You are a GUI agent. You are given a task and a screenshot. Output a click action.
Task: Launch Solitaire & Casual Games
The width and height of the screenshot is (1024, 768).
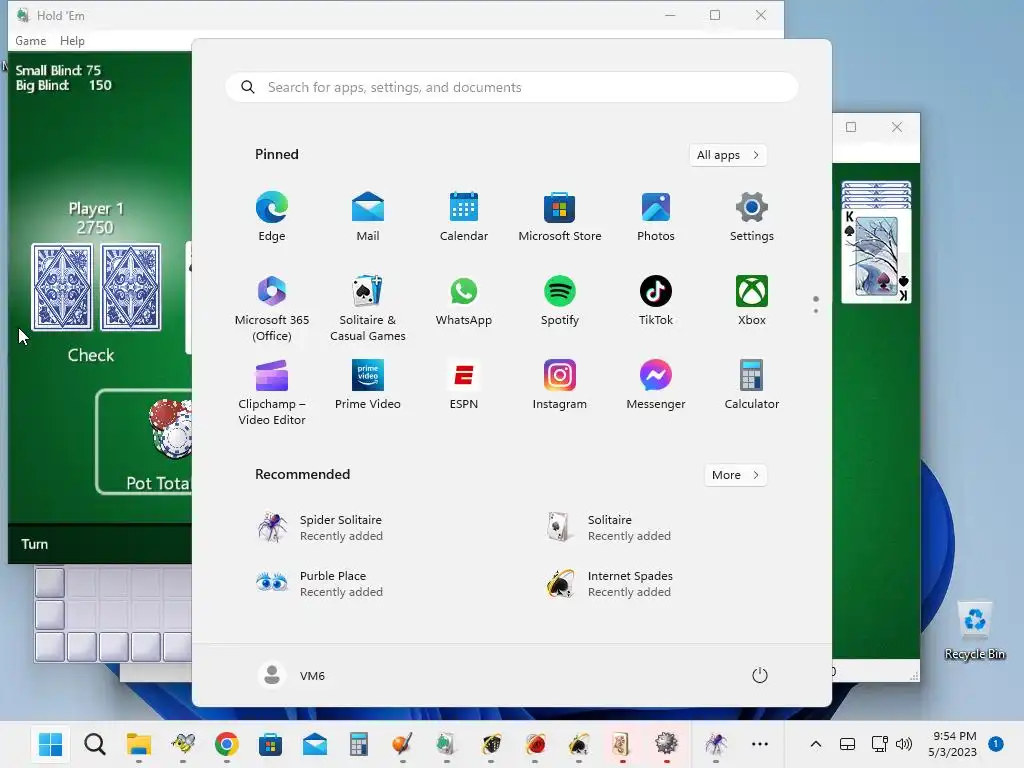pyautogui.click(x=368, y=308)
